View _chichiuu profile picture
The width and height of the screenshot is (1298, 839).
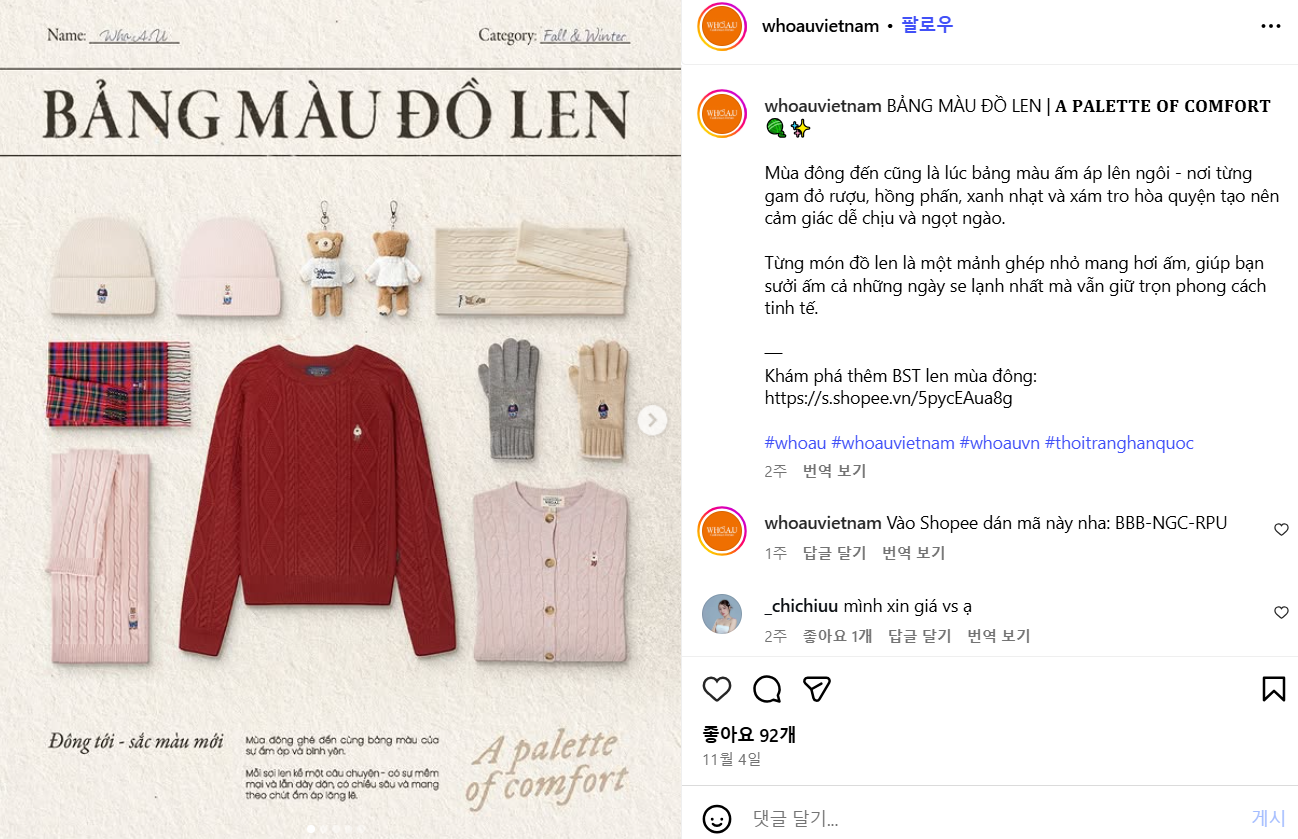pos(722,614)
